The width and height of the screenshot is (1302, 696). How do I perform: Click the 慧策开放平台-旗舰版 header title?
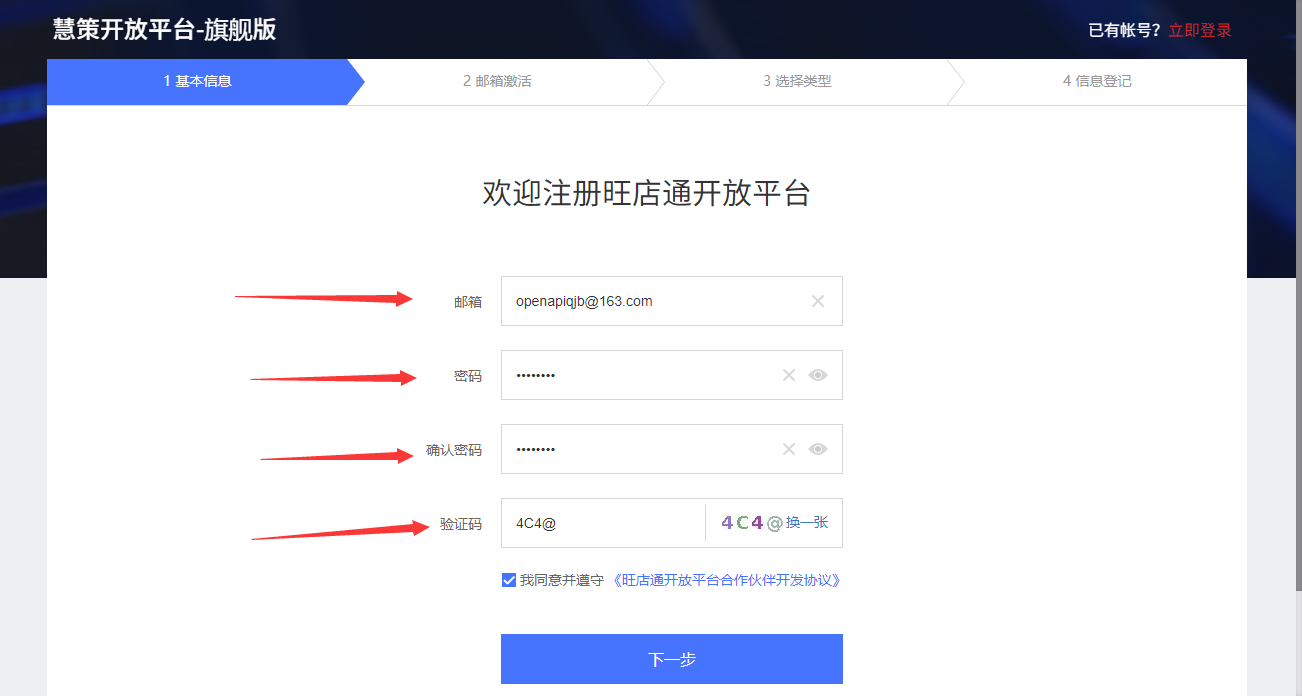click(x=164, y=29)
